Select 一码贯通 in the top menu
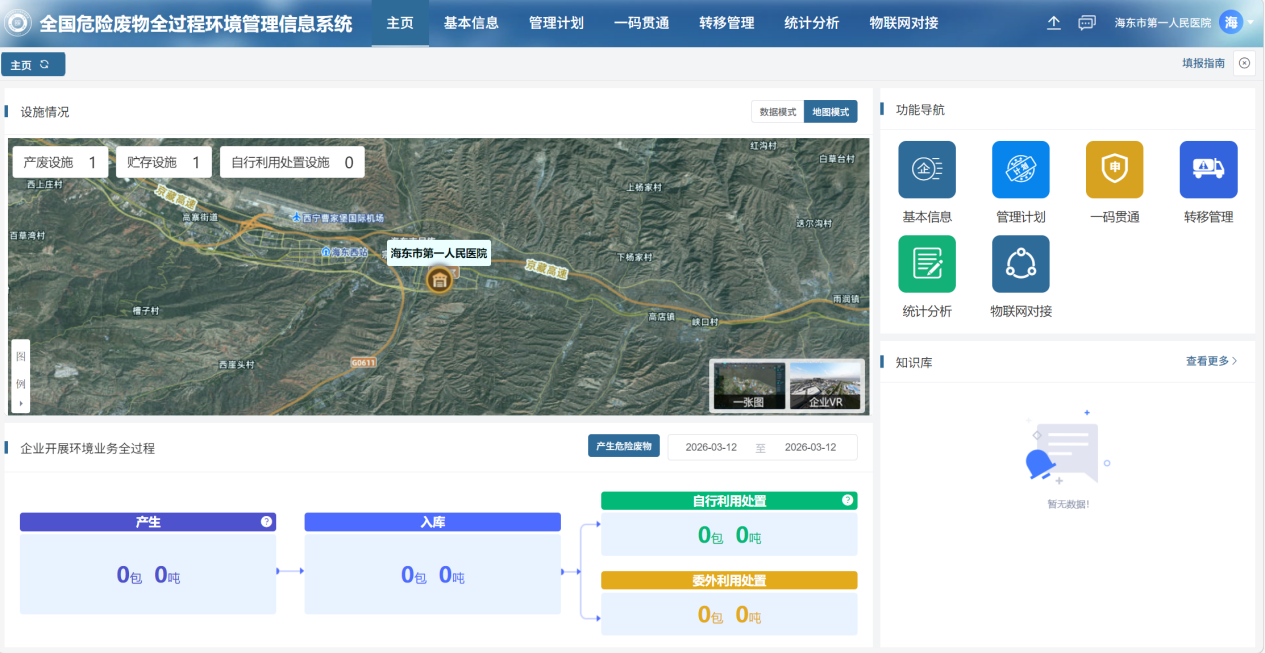 [x=642, y=23]
